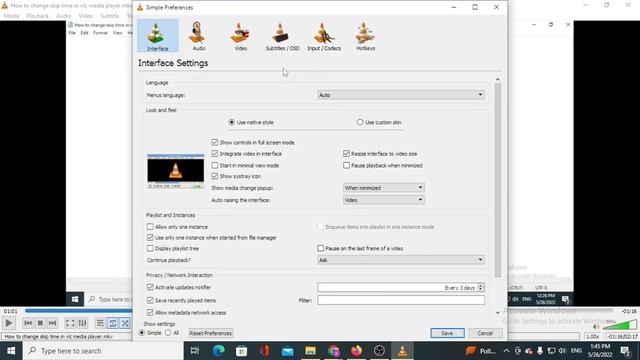The image size is (640, 360).
Task: Open File Explorer from the taskbar
Action: tap(311, 351)
